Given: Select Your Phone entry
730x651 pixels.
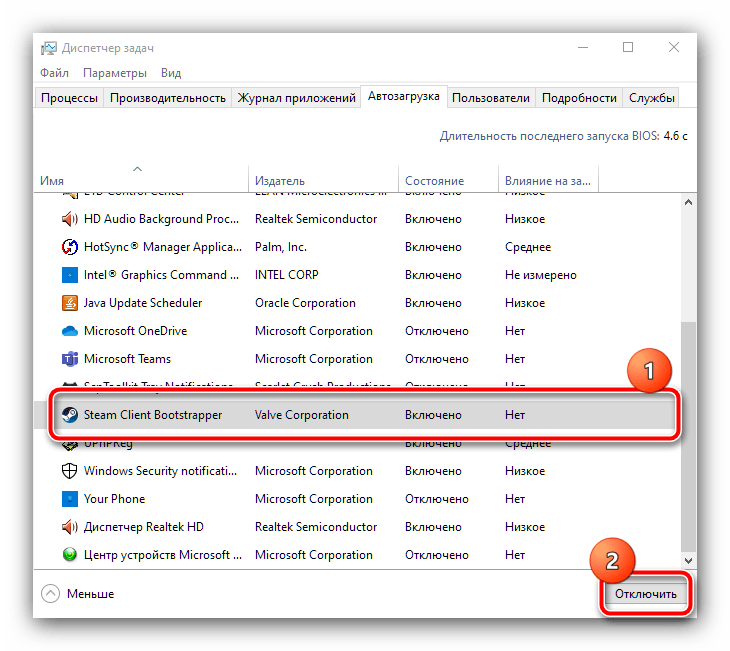Looking at the screenshot, I should pyautogui.click(x=114, y=499).
